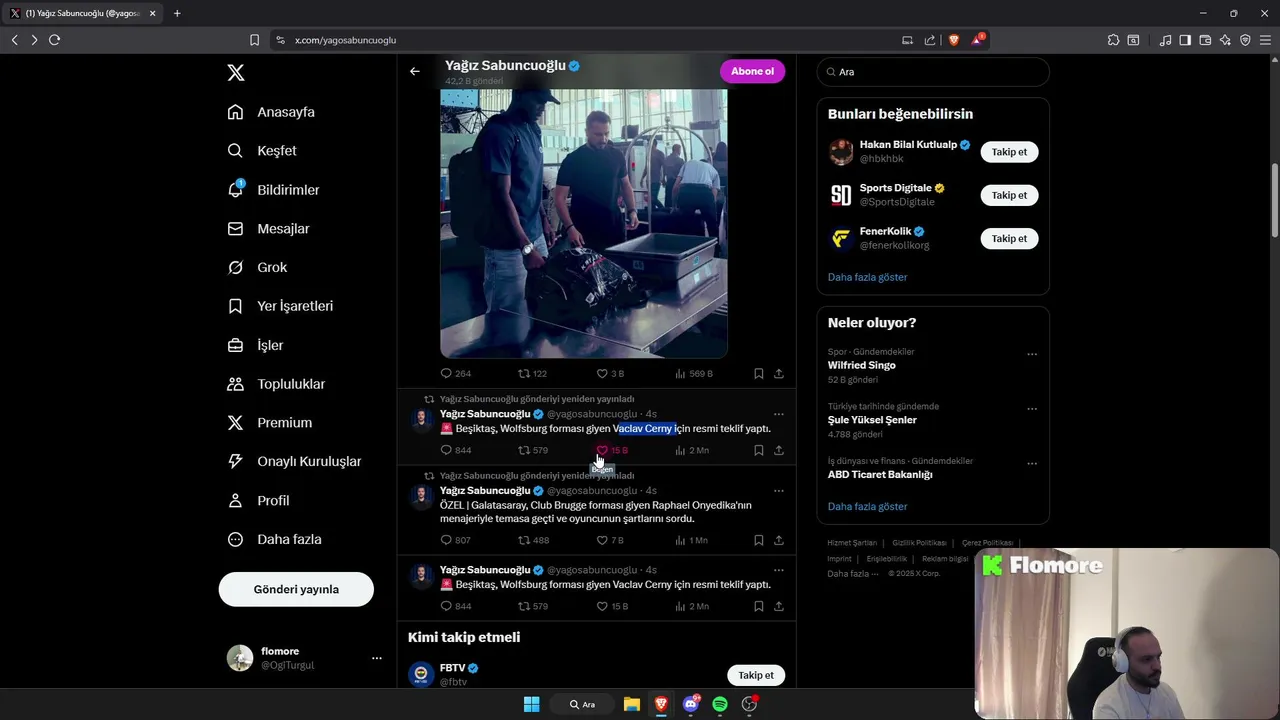Open Şule Yüksel Şenler trend

pyautogui.click(x=872, y=420)
